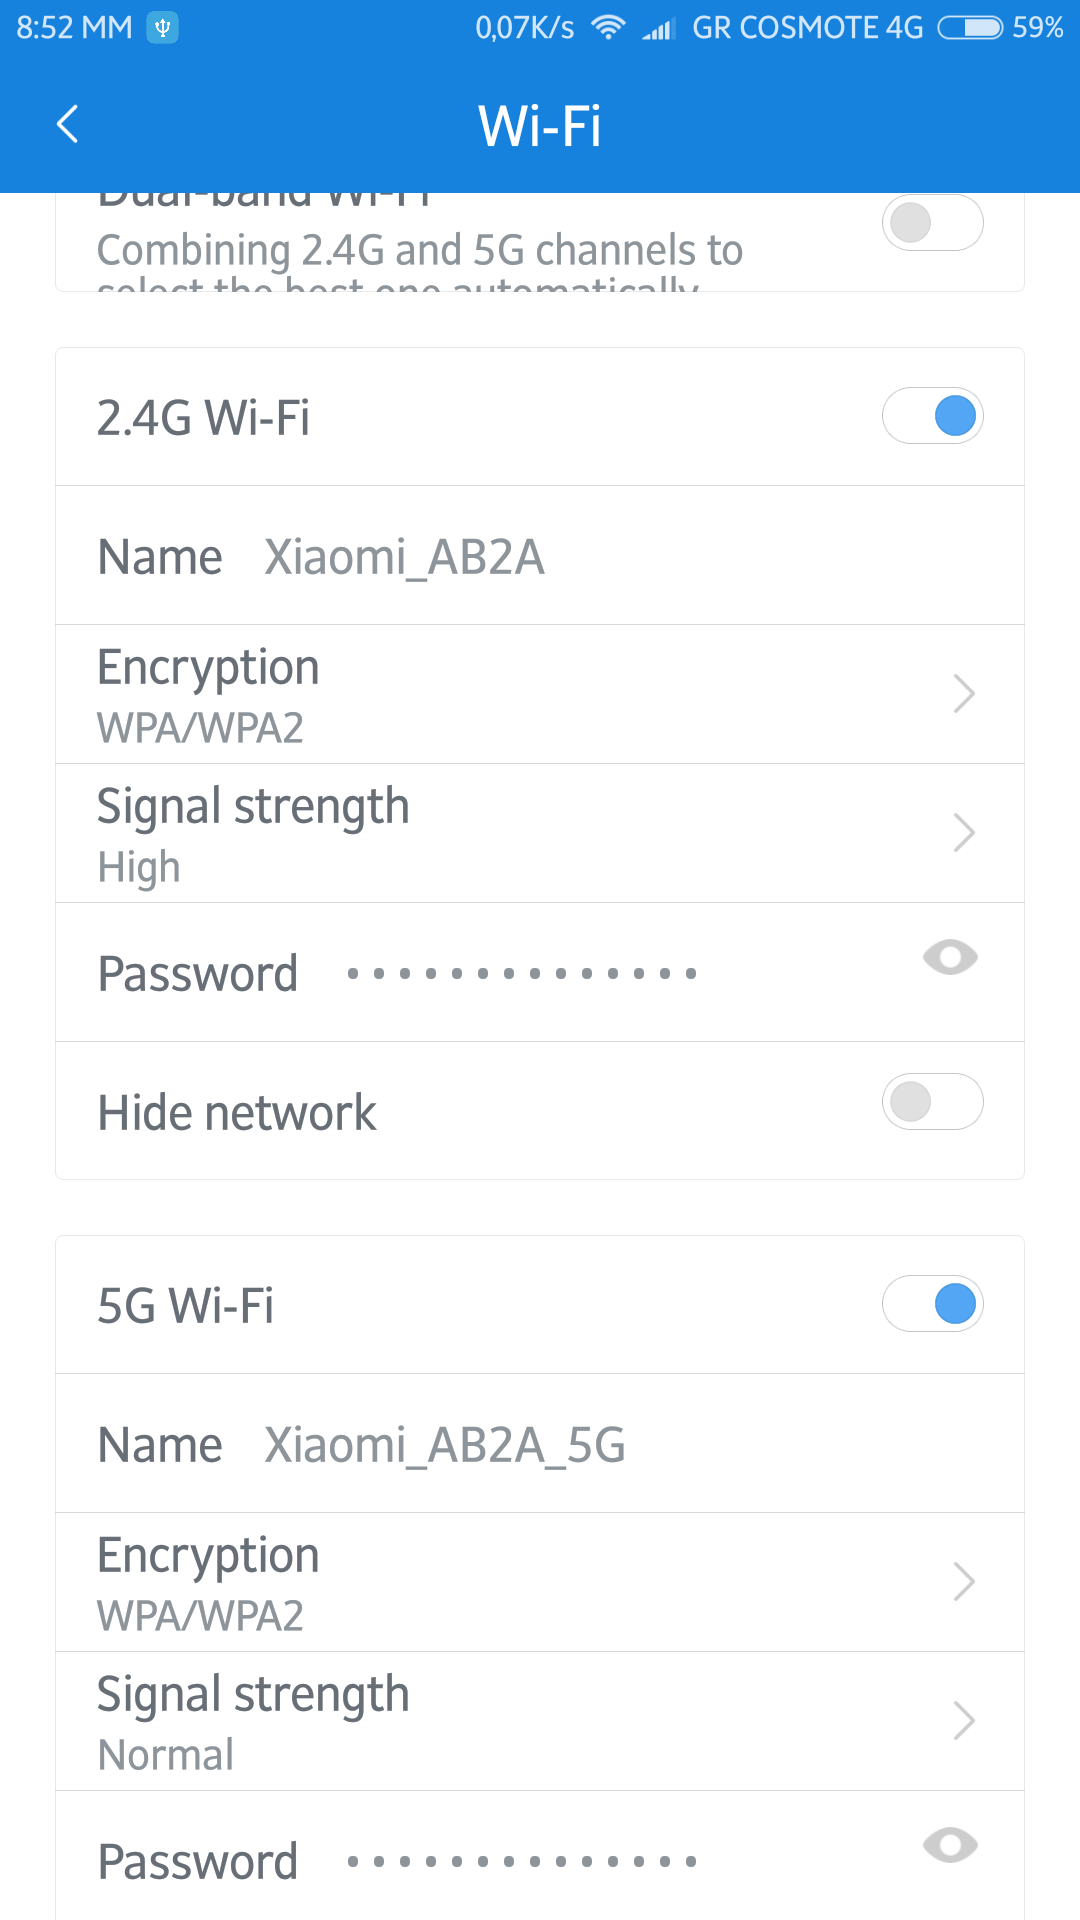The height and width of the screenshot is (1920, 1080).
Task: Show the 2.4G Wi-Fi password
Action: pyautogui.click(x=950, y=958)
